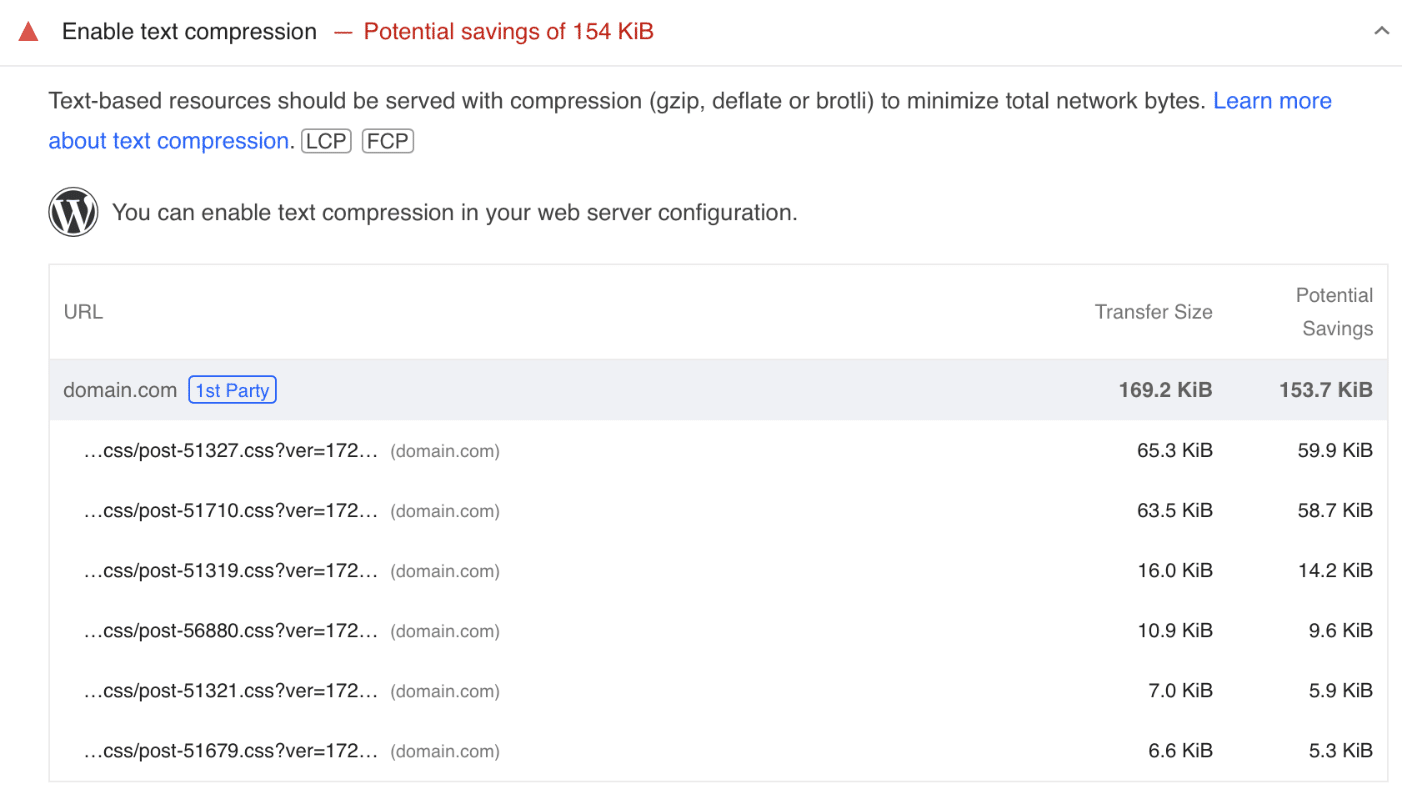Click the red warning triangle icon
This screenshot has width=1402, height=794.
coord(28,31)
